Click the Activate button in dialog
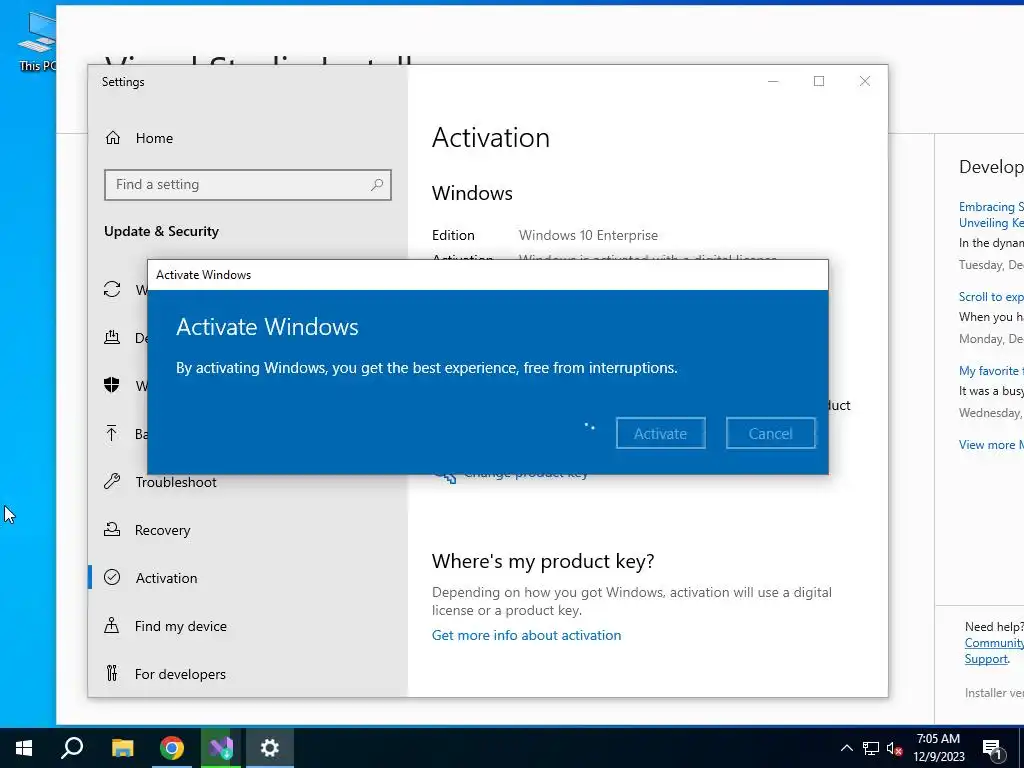Image resolution: width=1024 pixels, height=768 pixels. tap(660, 433)
